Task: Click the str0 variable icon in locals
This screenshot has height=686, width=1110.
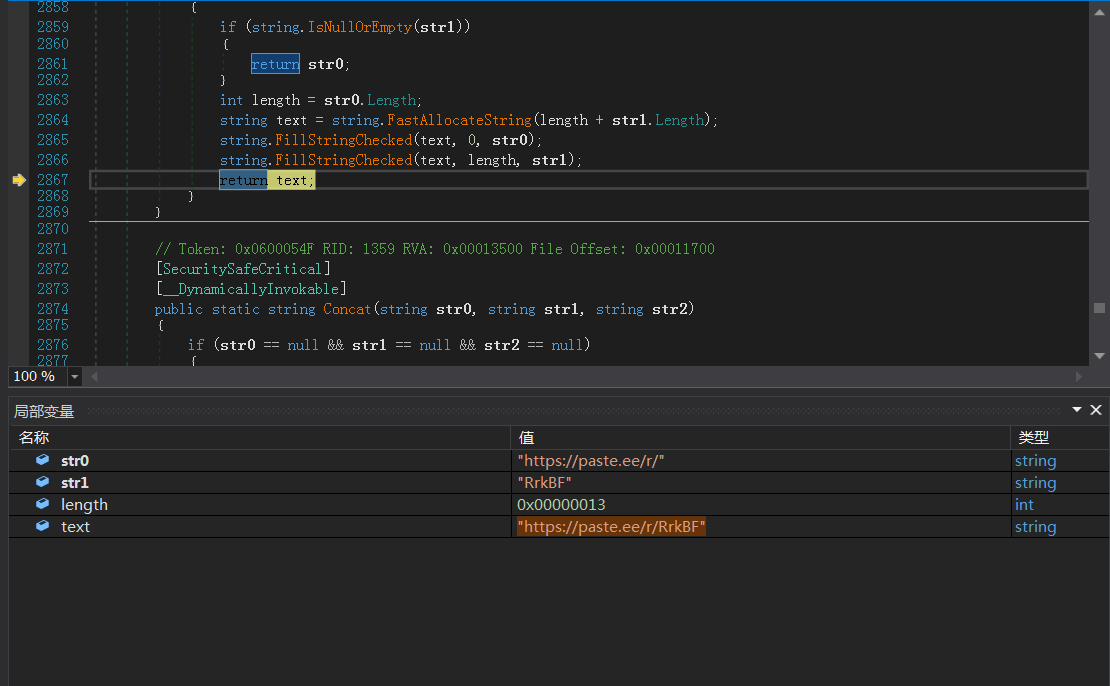Action: [x=42, y=461]
